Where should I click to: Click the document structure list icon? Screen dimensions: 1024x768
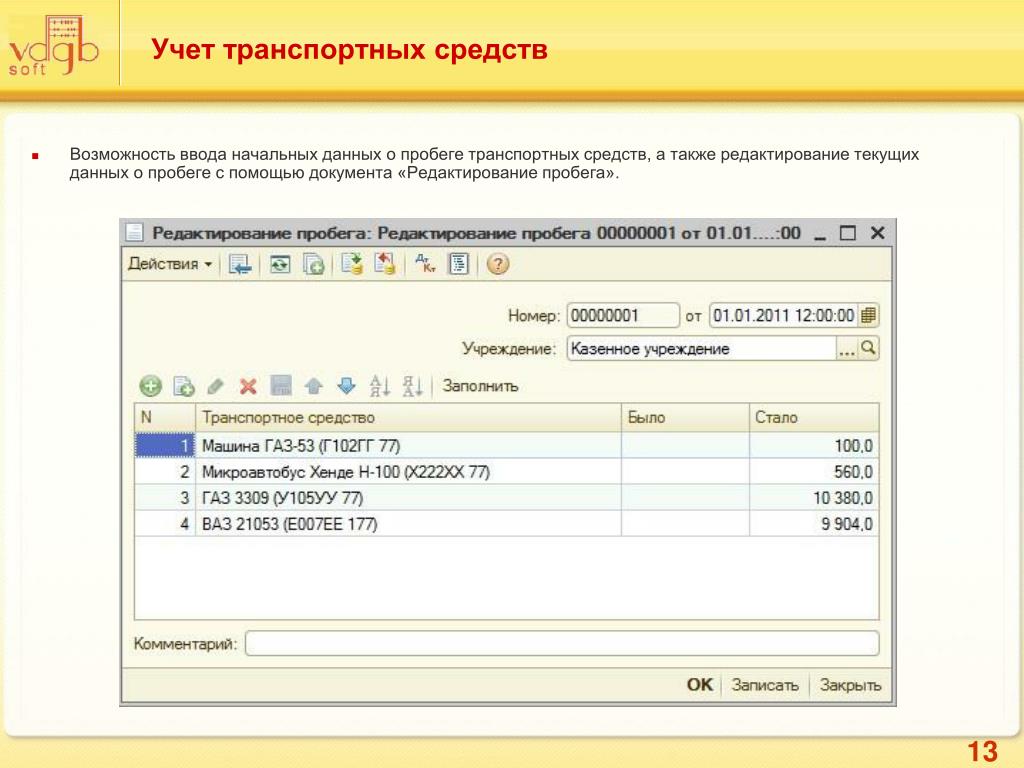(459, 264)
